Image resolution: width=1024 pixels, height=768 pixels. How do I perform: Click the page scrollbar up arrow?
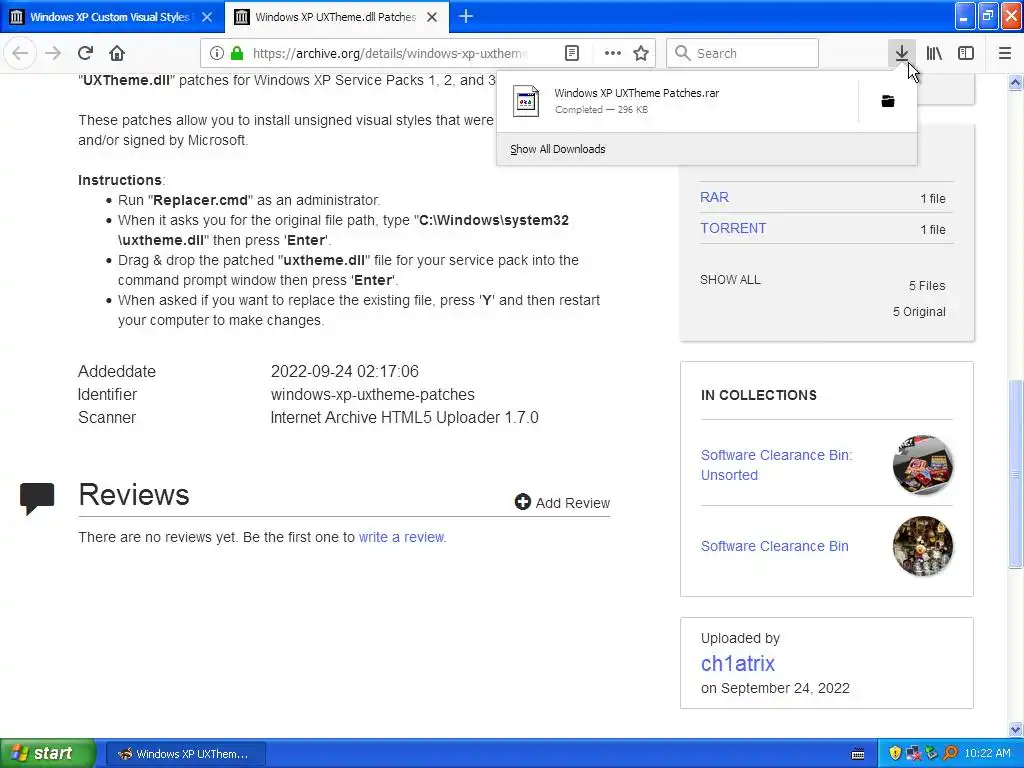click(x=1015, y=82)
